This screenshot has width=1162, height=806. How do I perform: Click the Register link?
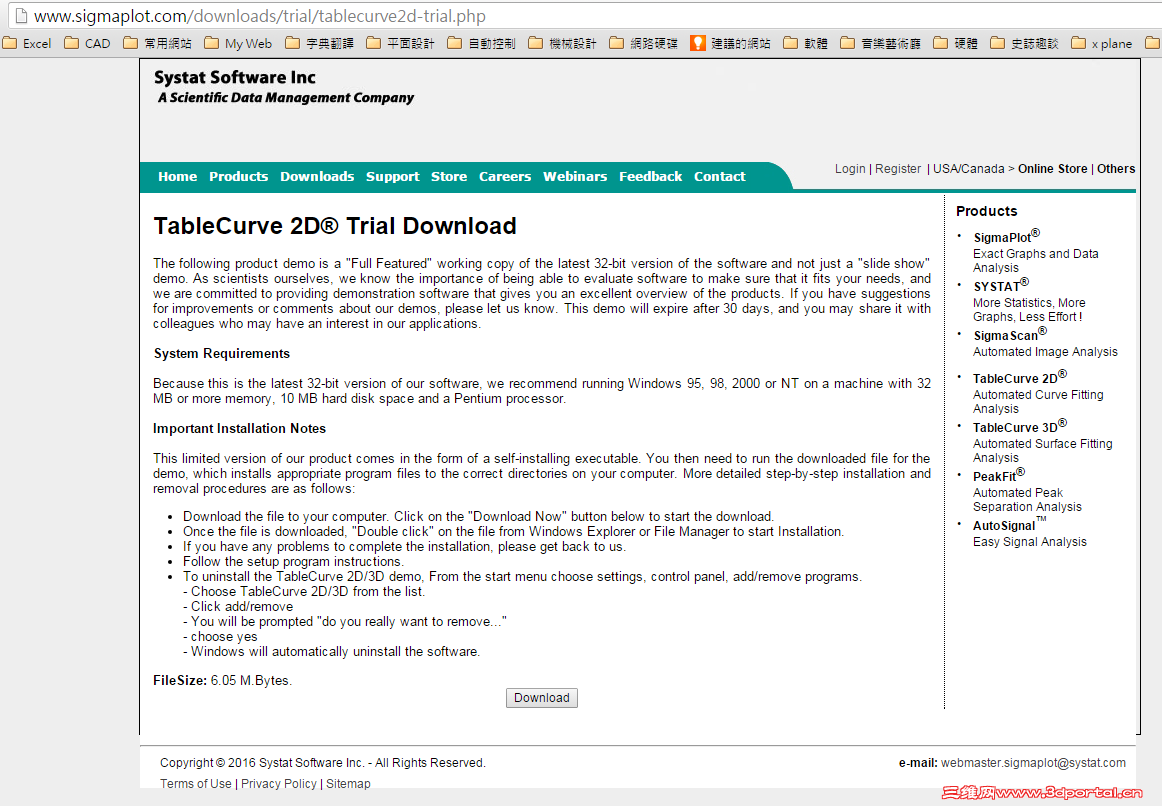[x=897, y=169]
